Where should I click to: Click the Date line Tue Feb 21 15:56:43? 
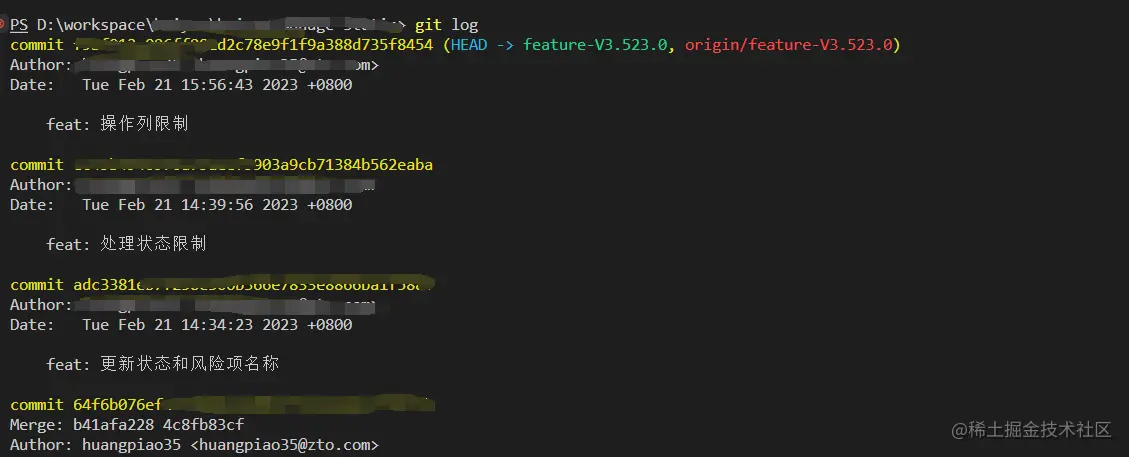click(x=217, y=85)
